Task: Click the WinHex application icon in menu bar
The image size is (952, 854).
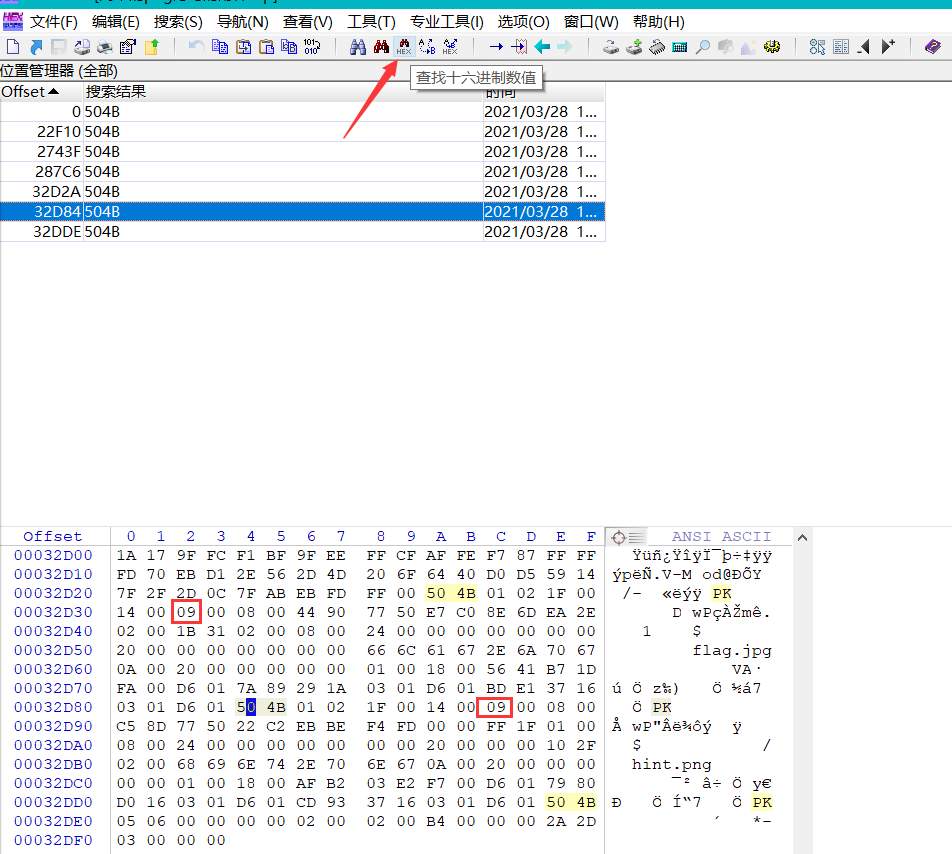Action: click(x=13, y=21)
